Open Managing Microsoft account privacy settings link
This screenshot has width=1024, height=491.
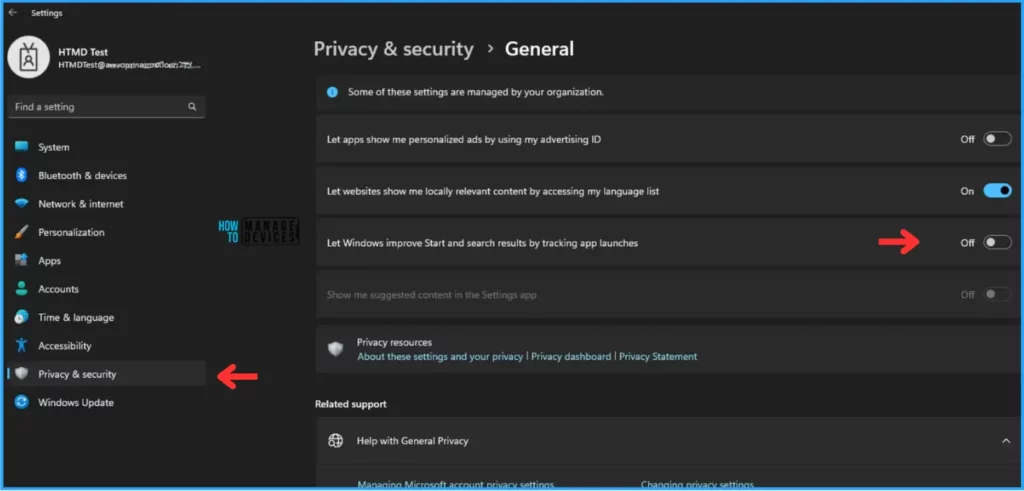pyautogui.click(x=456, y=484)
